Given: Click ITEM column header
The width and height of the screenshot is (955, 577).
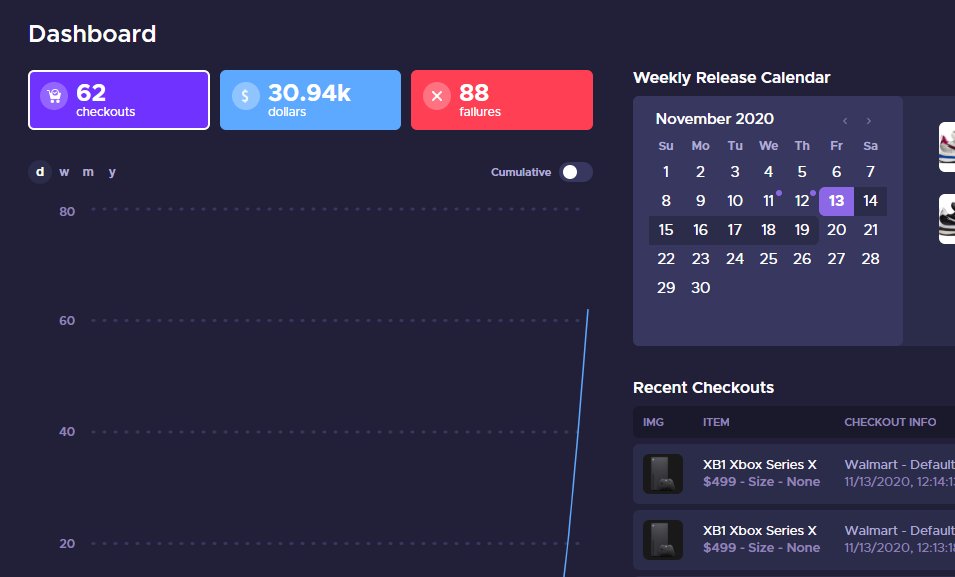Looking at the screenshot, I should pyautogui.click(x=716, y=422).
